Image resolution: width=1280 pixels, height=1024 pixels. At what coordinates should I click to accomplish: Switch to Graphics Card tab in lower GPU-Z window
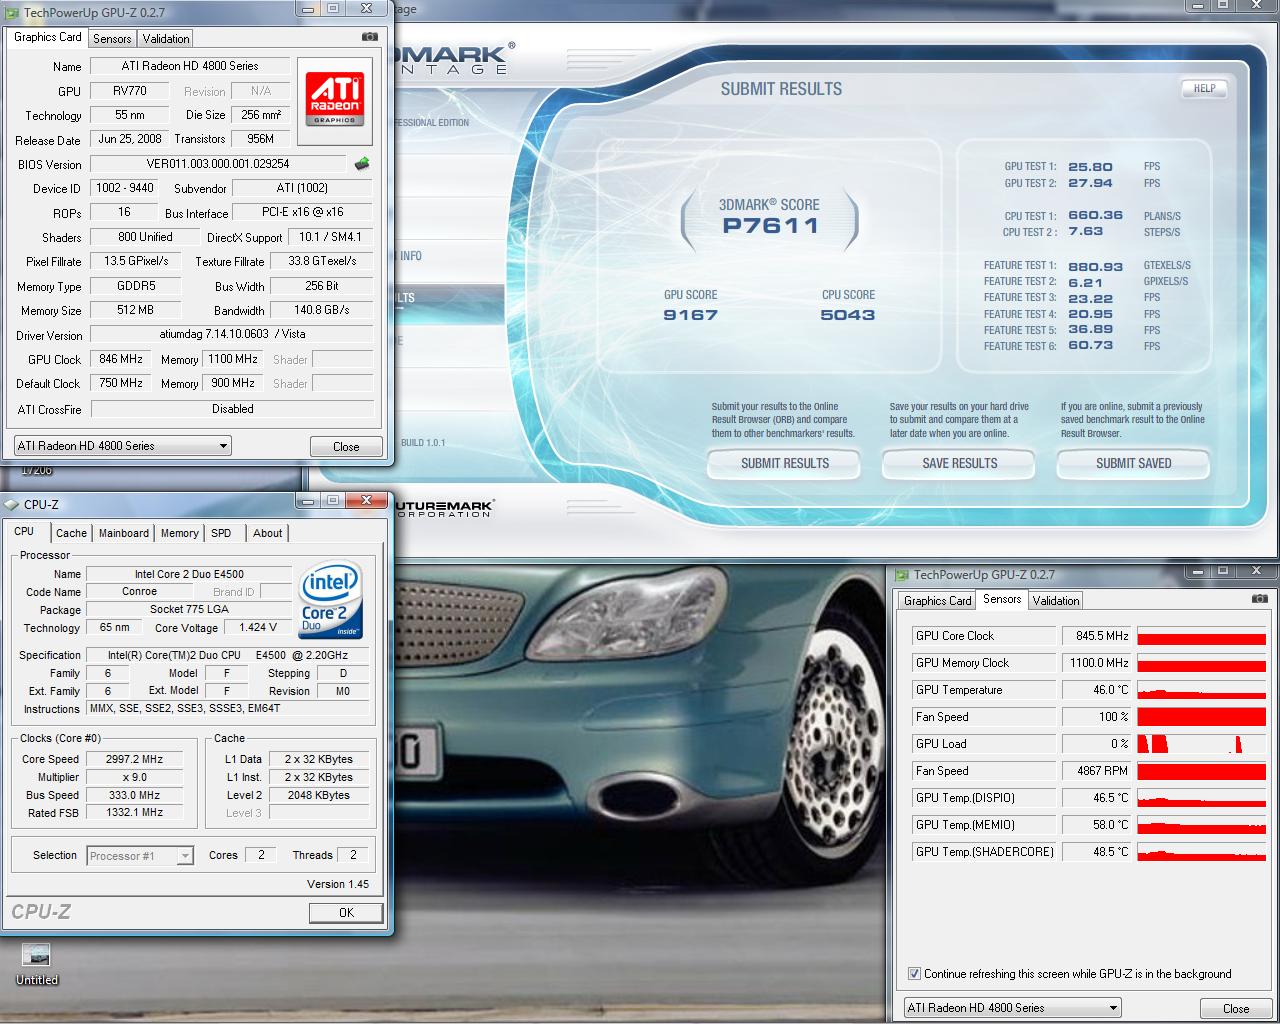pos(937,601)
